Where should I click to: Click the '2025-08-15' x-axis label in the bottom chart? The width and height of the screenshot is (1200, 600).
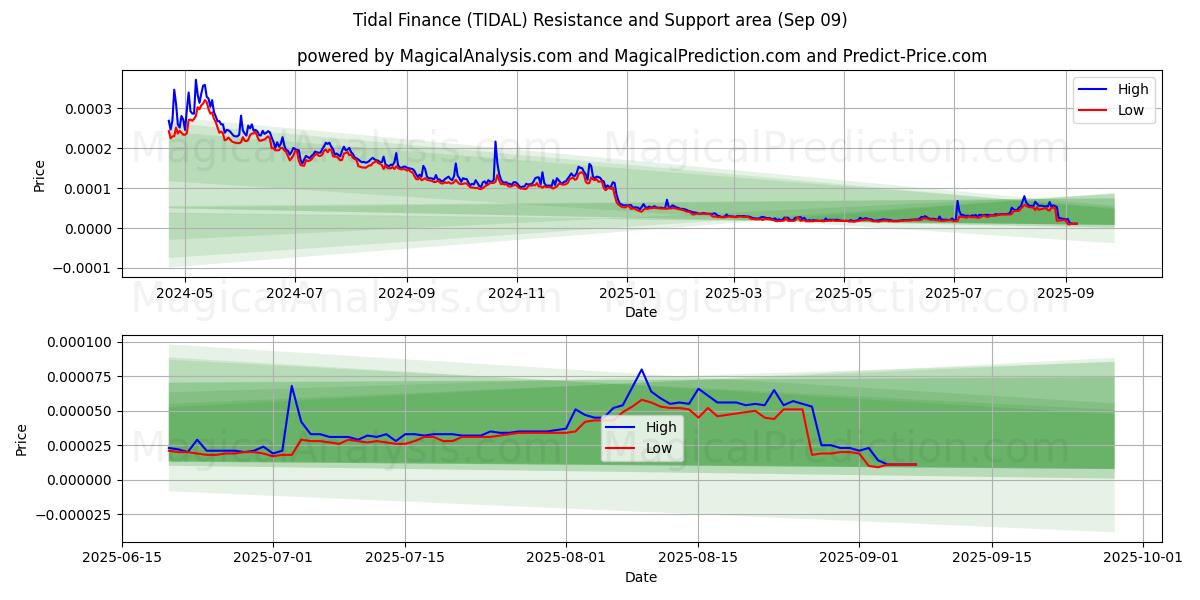pyautogui.click(x=698, y=558)
